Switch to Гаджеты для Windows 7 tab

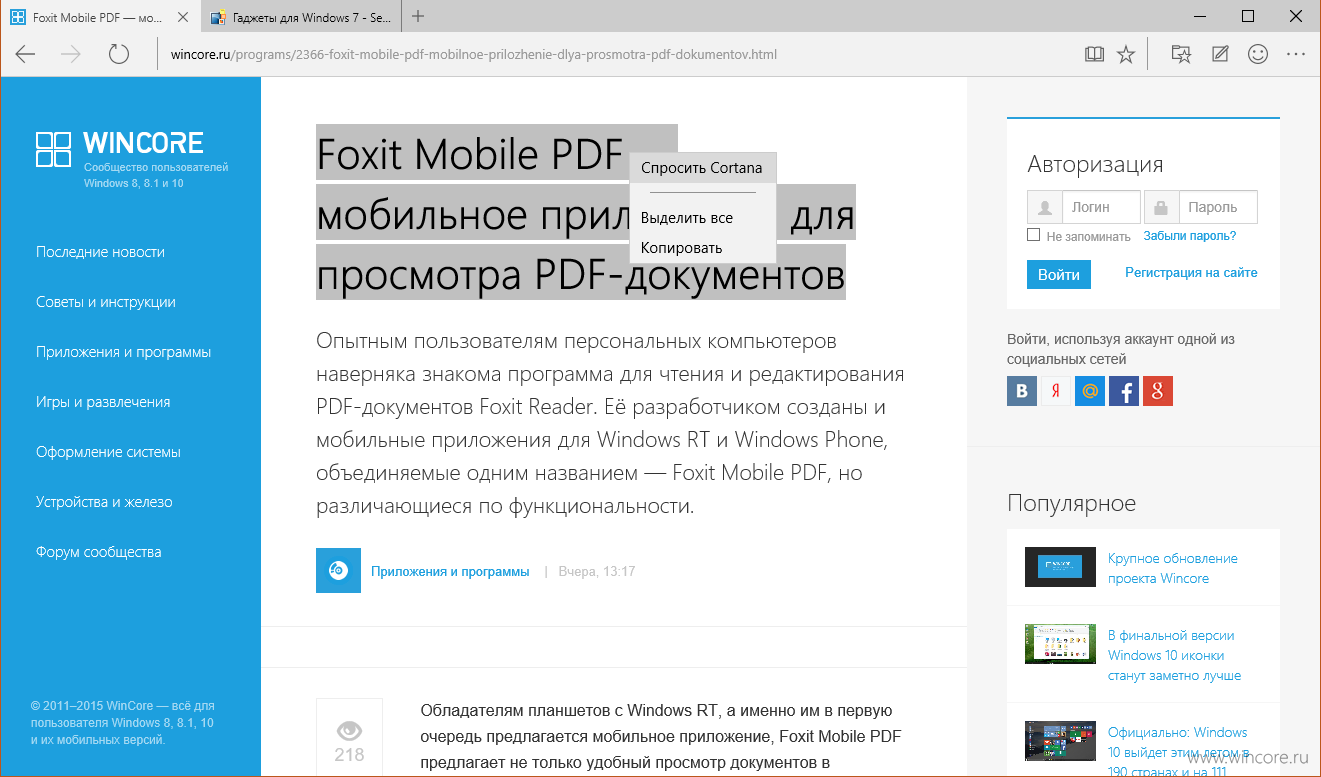tap(301, 17)
